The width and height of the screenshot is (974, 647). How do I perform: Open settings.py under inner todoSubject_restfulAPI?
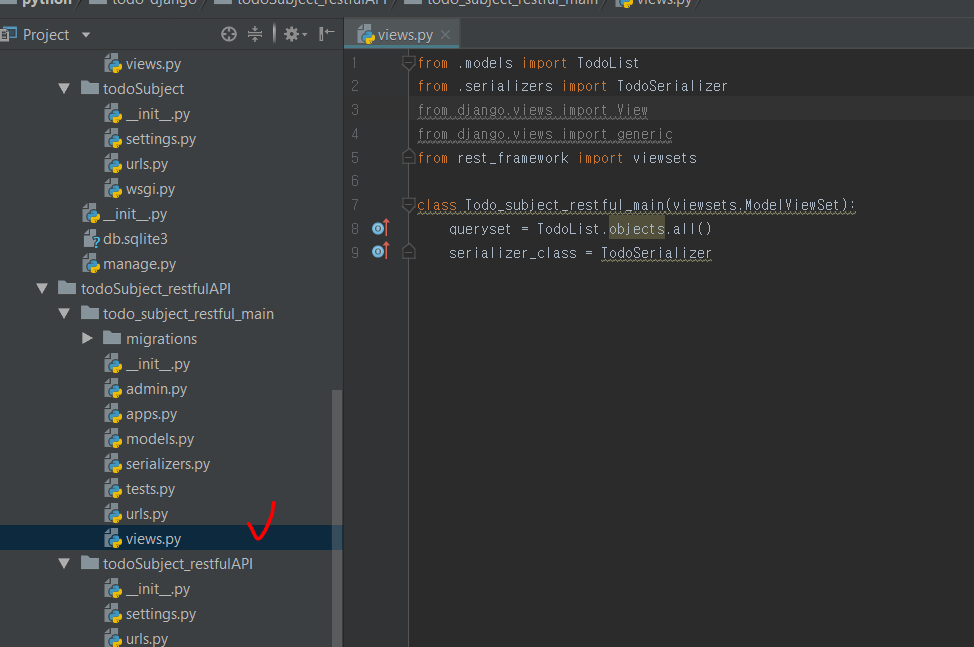pyautogui.click(x=161, y=614)
